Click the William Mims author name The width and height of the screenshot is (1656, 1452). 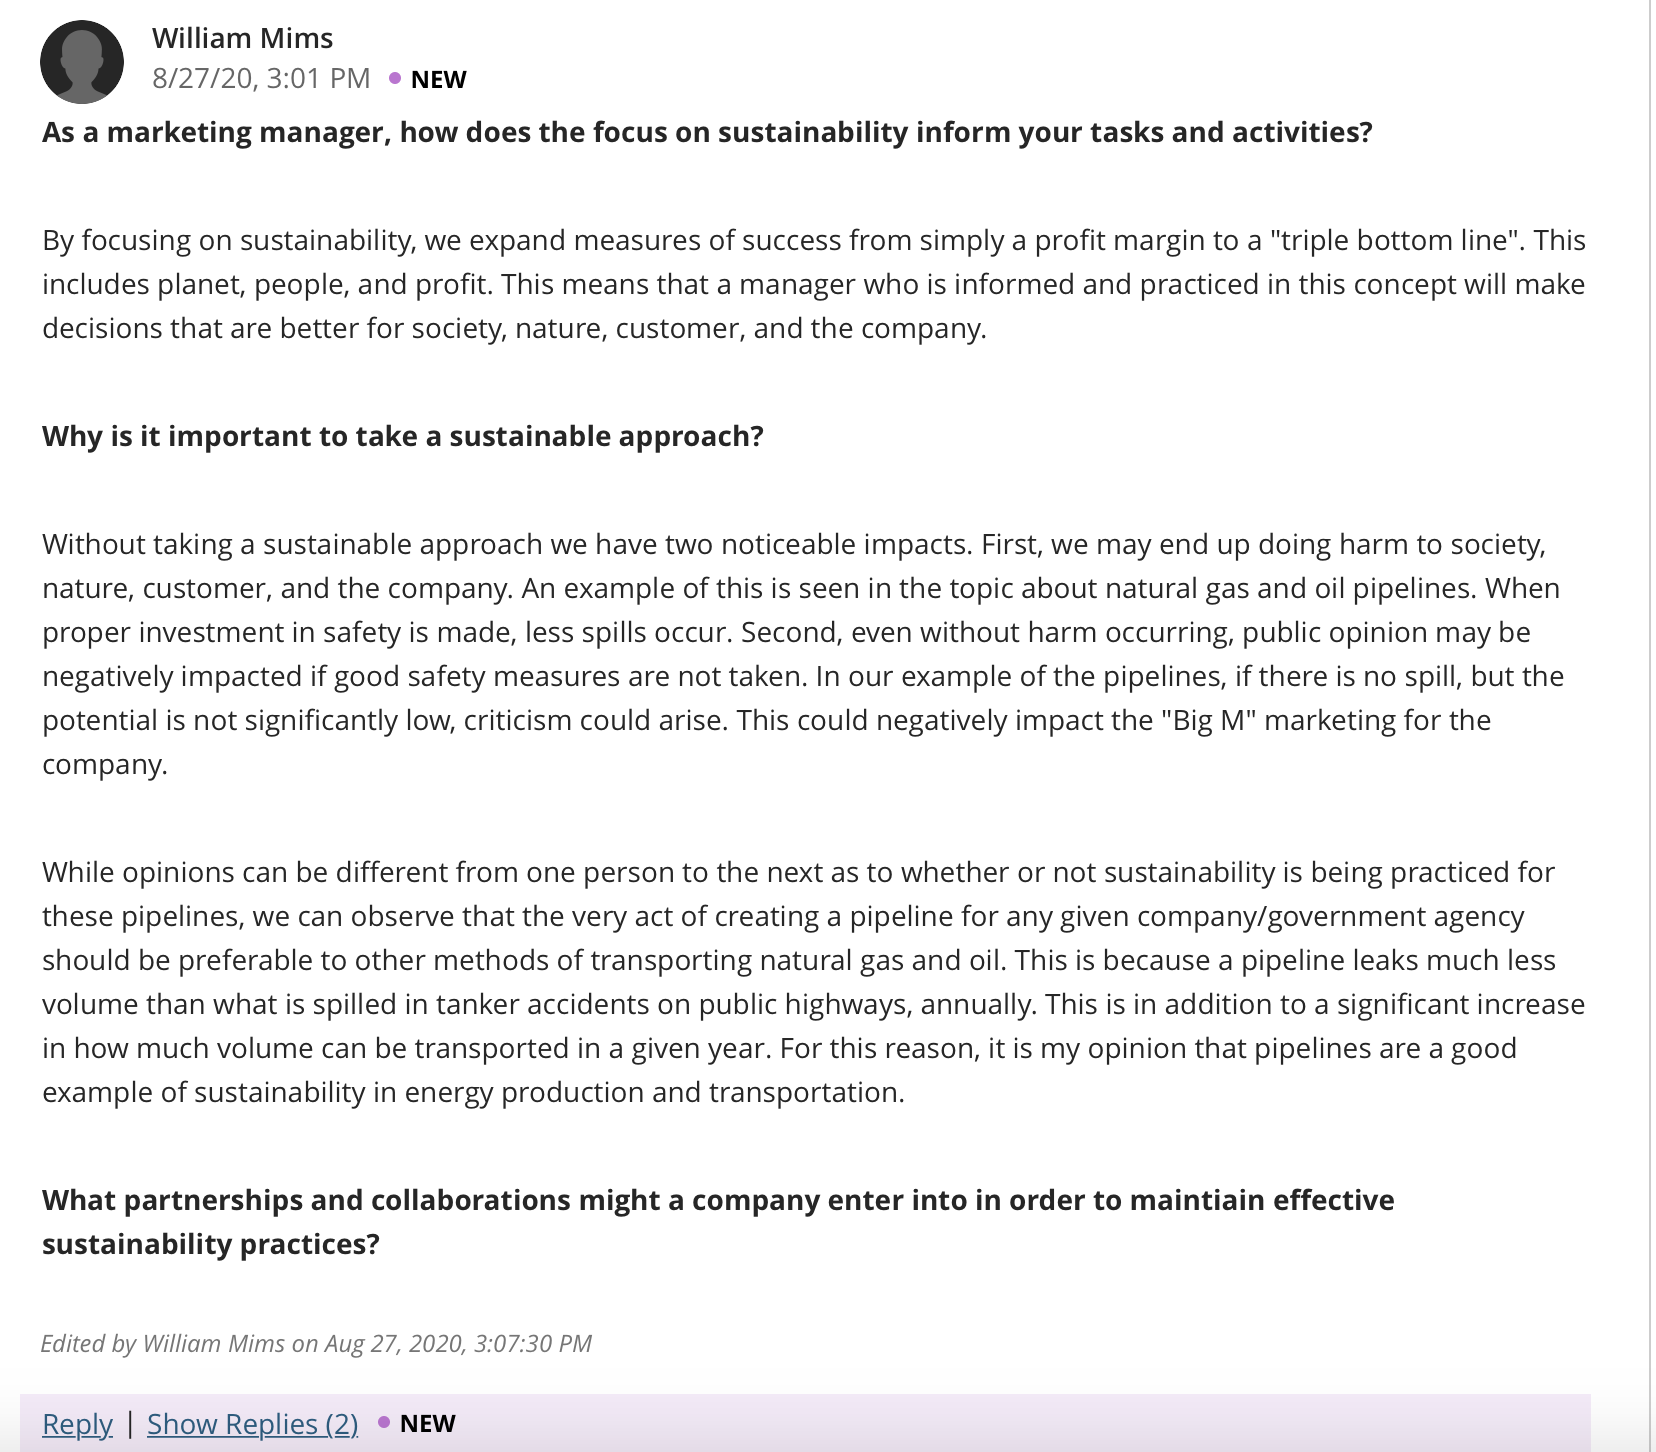point(242,38)
